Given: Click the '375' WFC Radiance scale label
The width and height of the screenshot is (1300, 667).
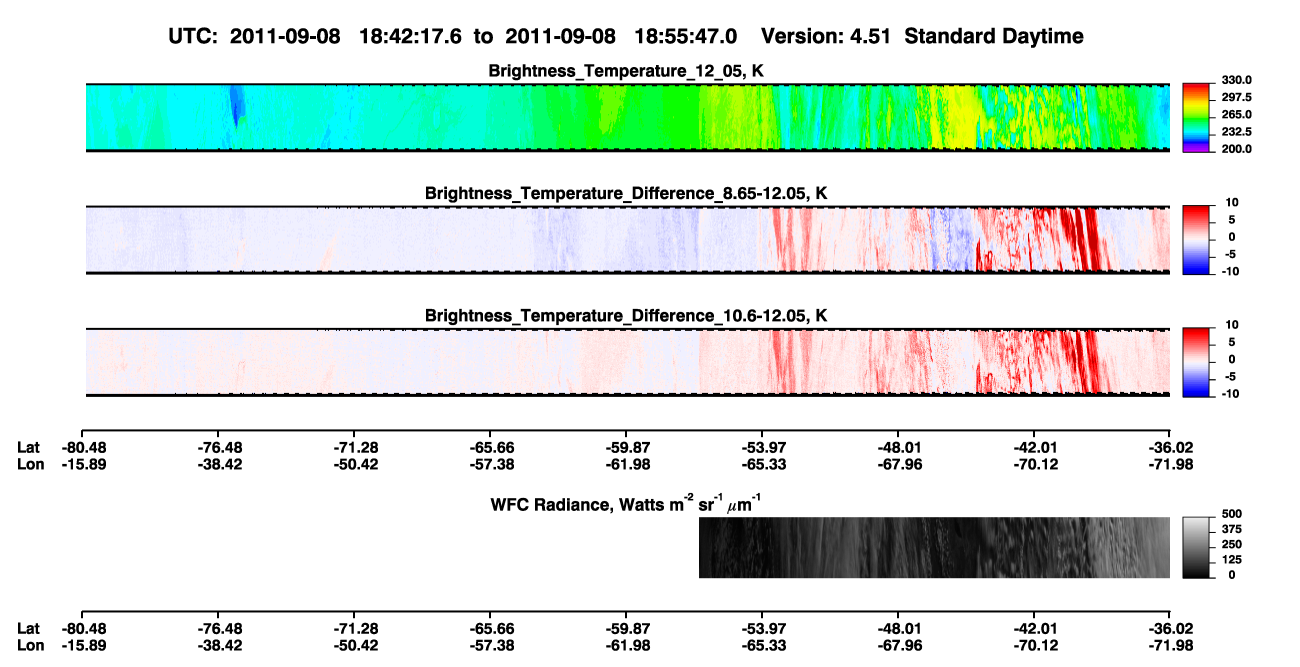Looking at the screenshot, I should click(x=1233, y=529).
